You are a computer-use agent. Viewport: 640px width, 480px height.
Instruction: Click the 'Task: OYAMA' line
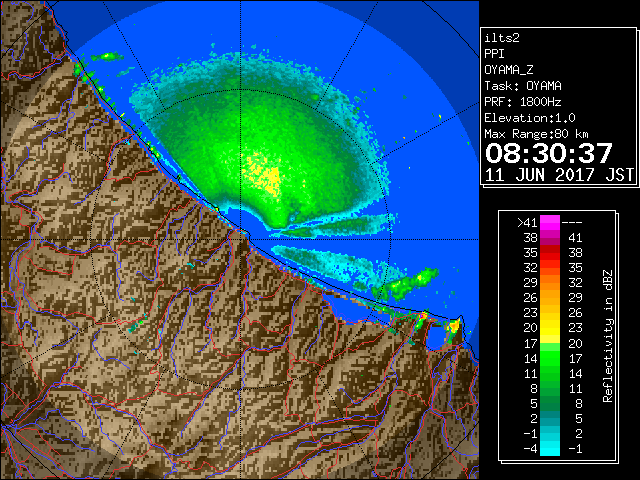pyautogui.click(x=523, y=86)
